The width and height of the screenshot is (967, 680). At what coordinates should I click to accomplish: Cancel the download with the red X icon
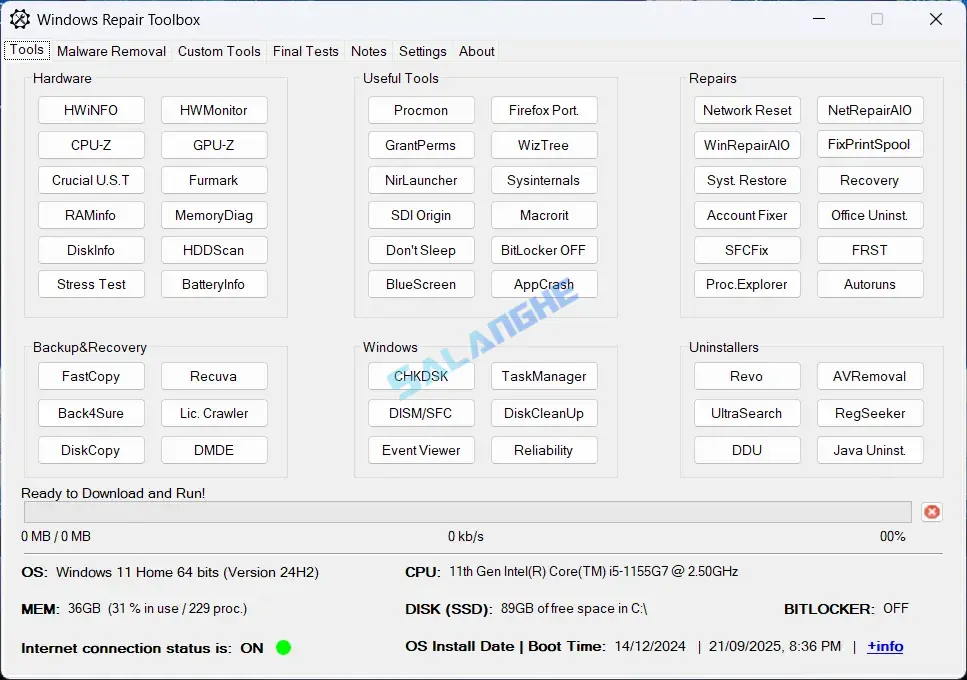point(931,511)
